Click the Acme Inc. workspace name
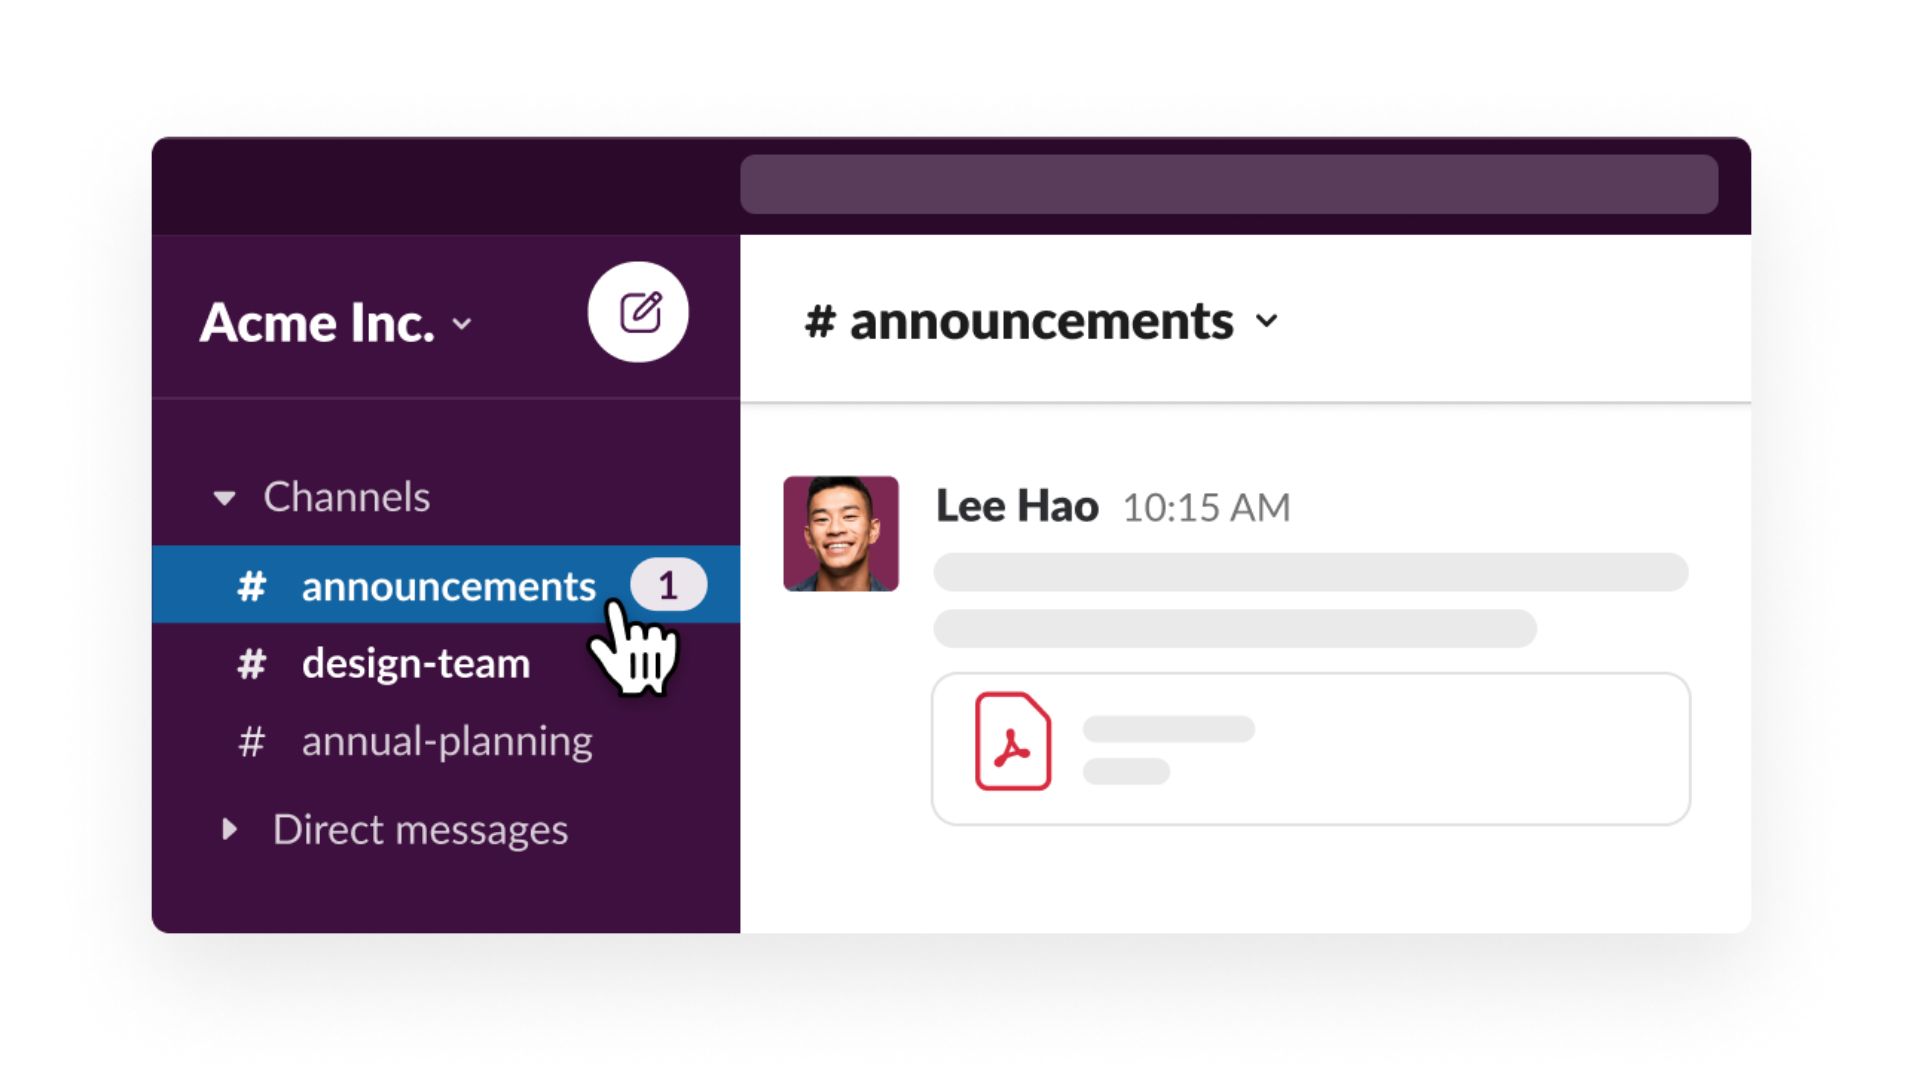 coord(317,323)
